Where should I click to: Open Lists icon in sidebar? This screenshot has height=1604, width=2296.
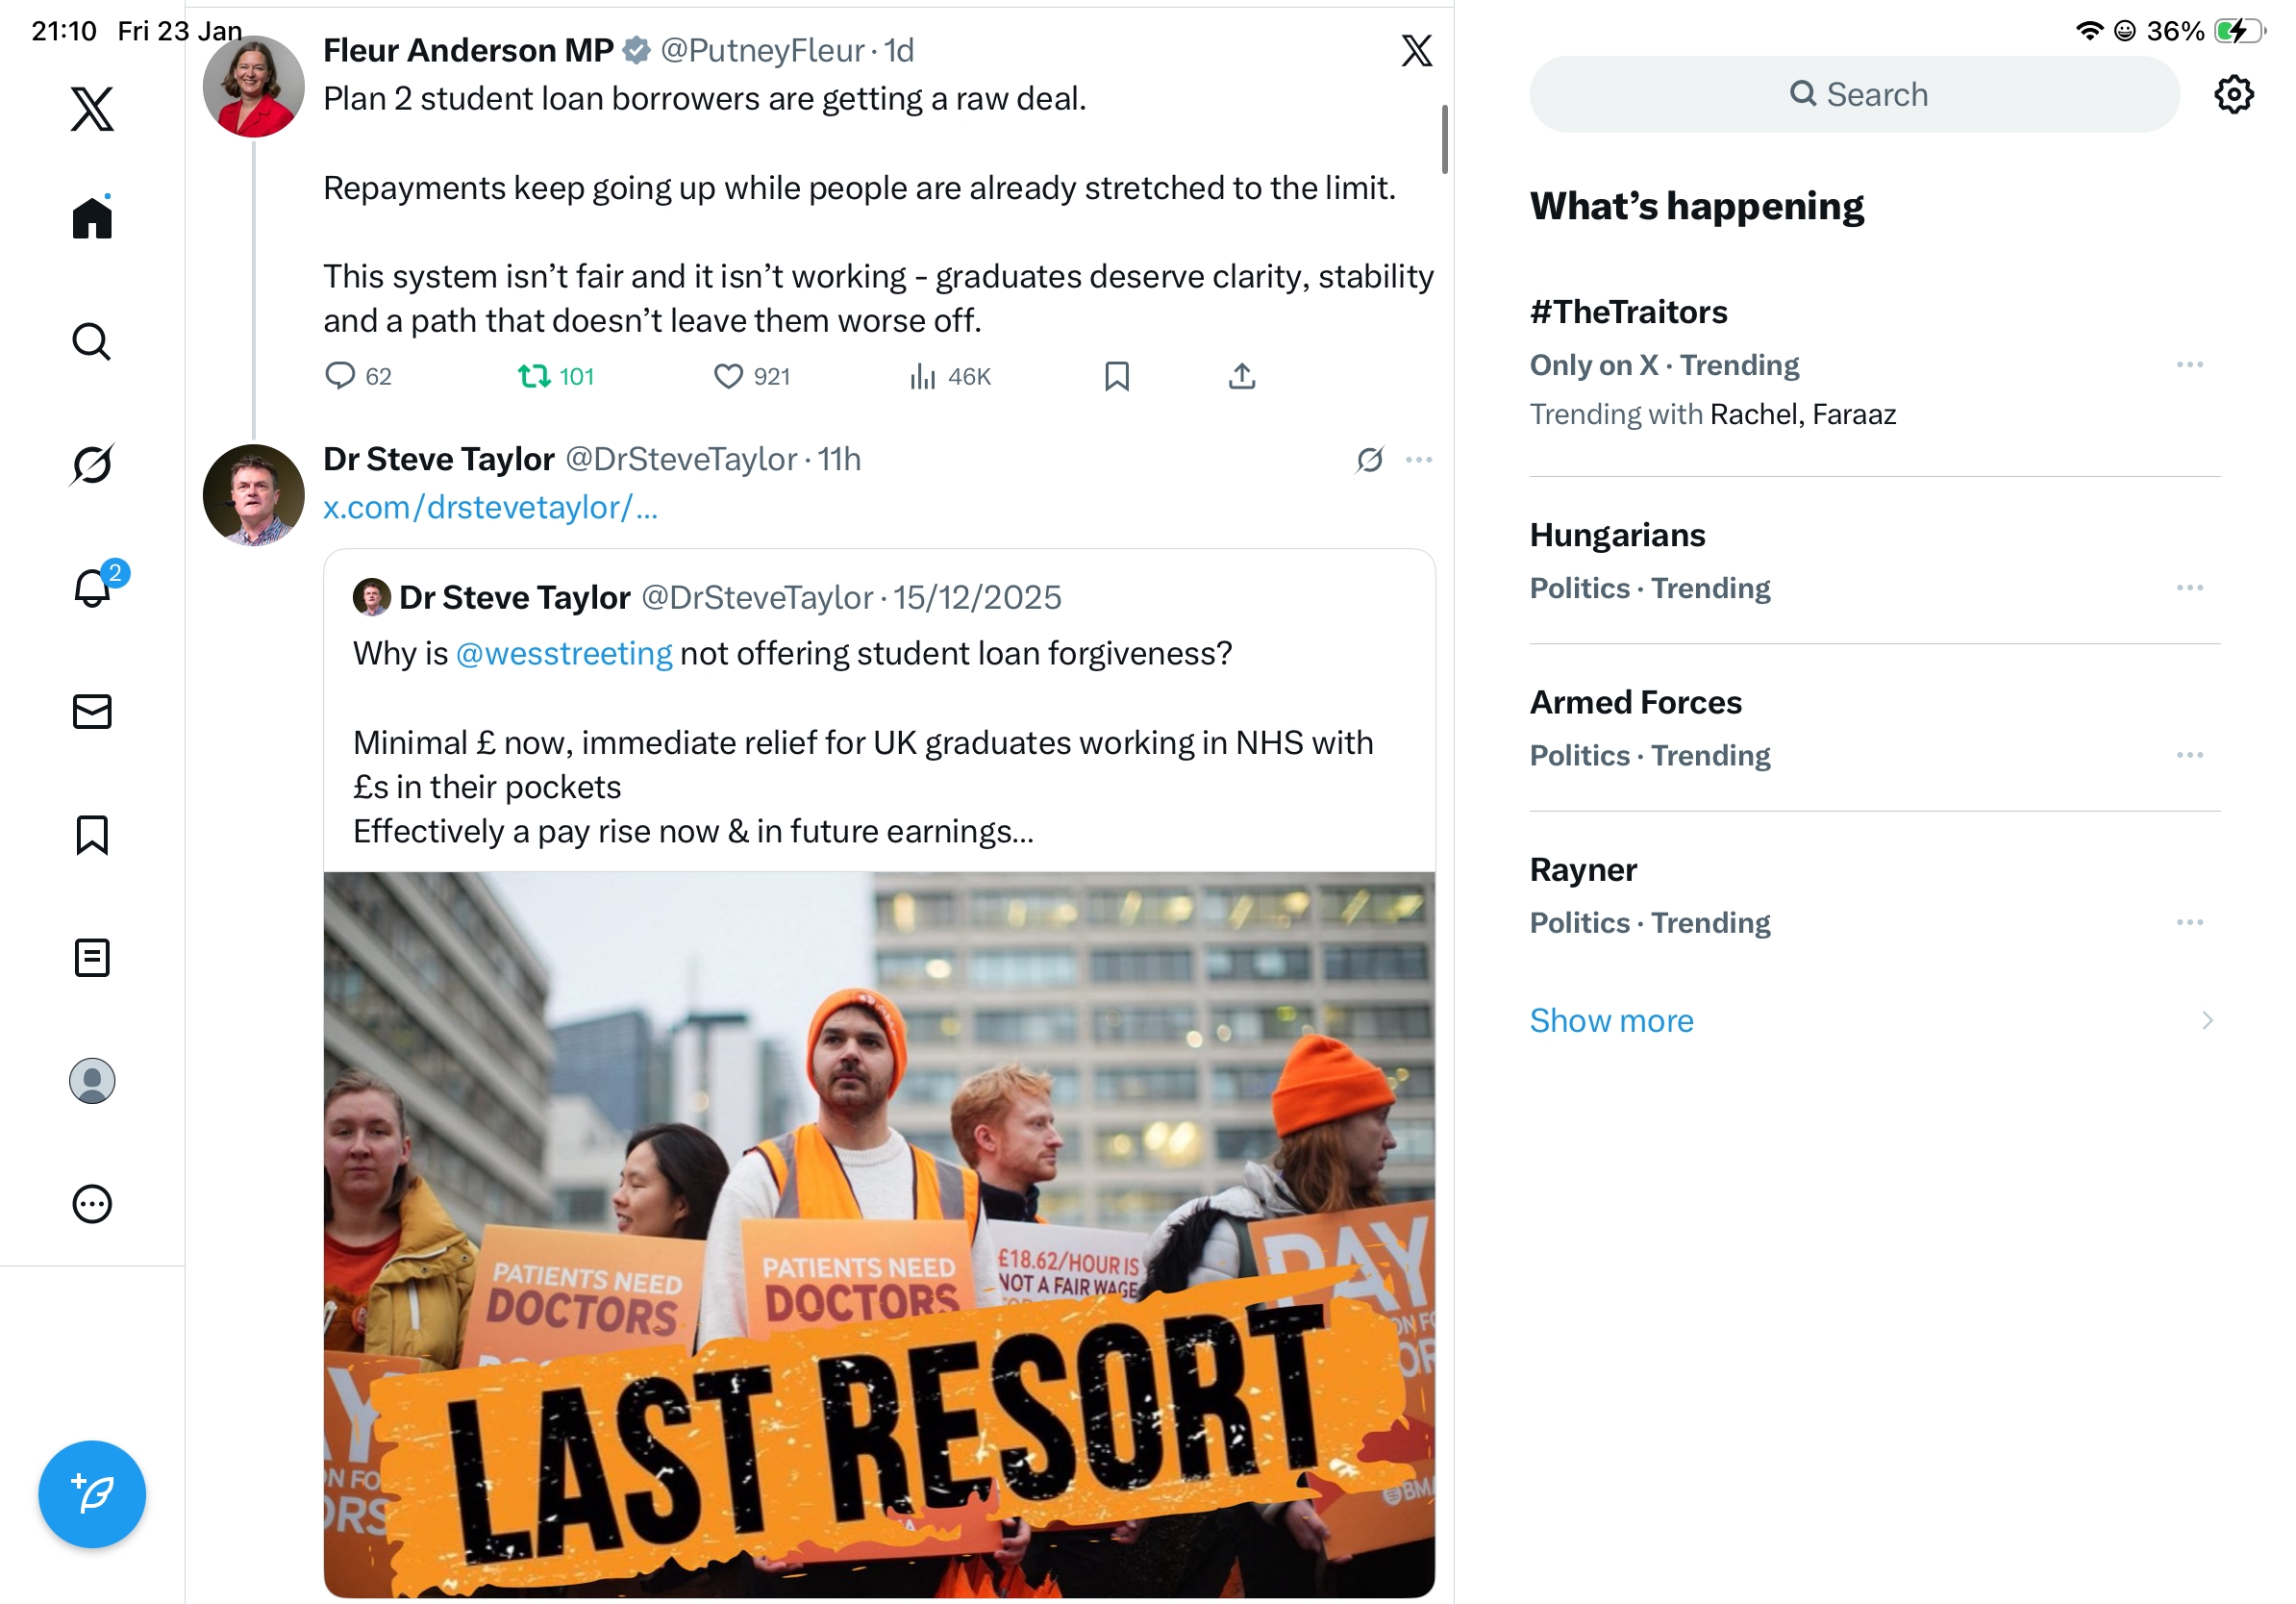(92, 958)
